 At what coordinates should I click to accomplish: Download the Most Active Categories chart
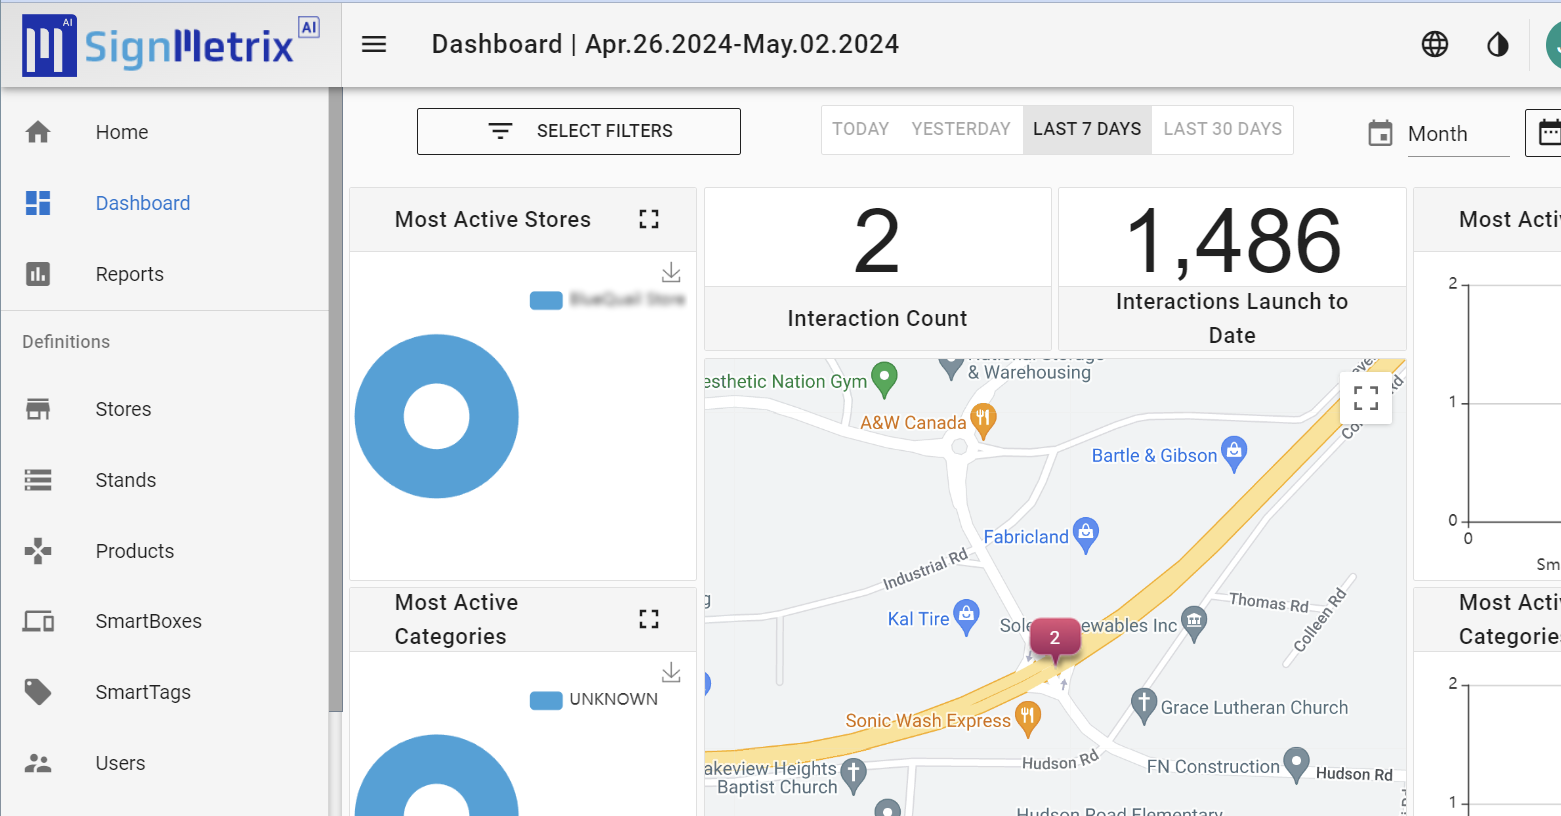pos(671,672)
